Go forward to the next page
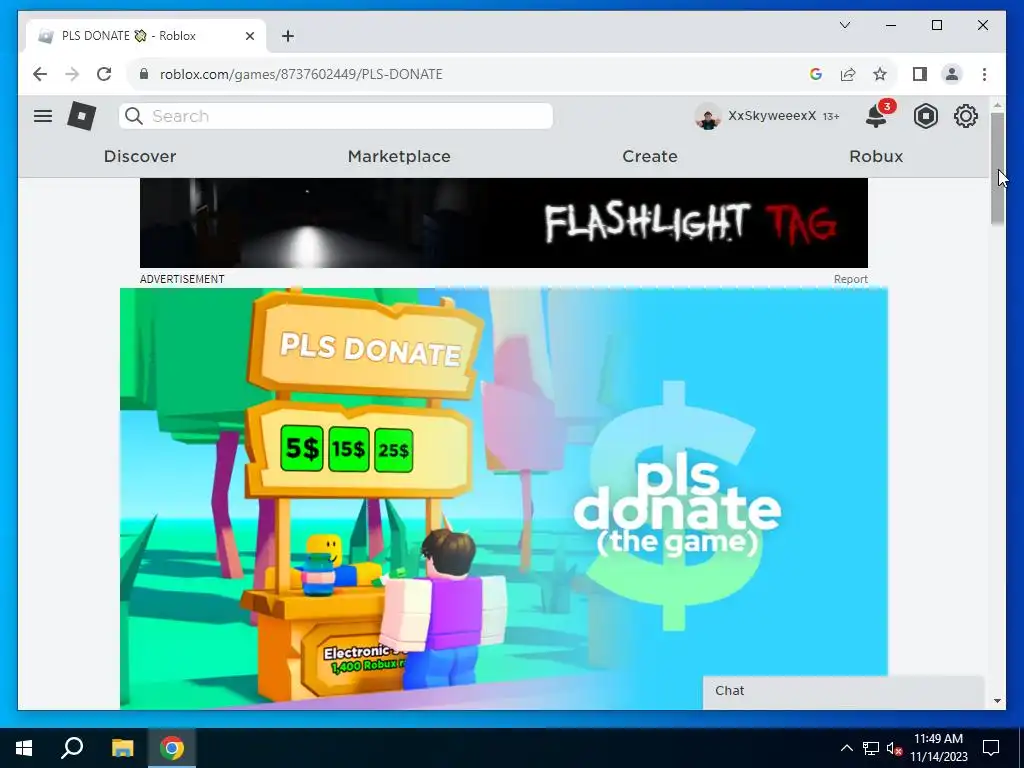This screenshot has height=768, width=1024. (72, 74)
